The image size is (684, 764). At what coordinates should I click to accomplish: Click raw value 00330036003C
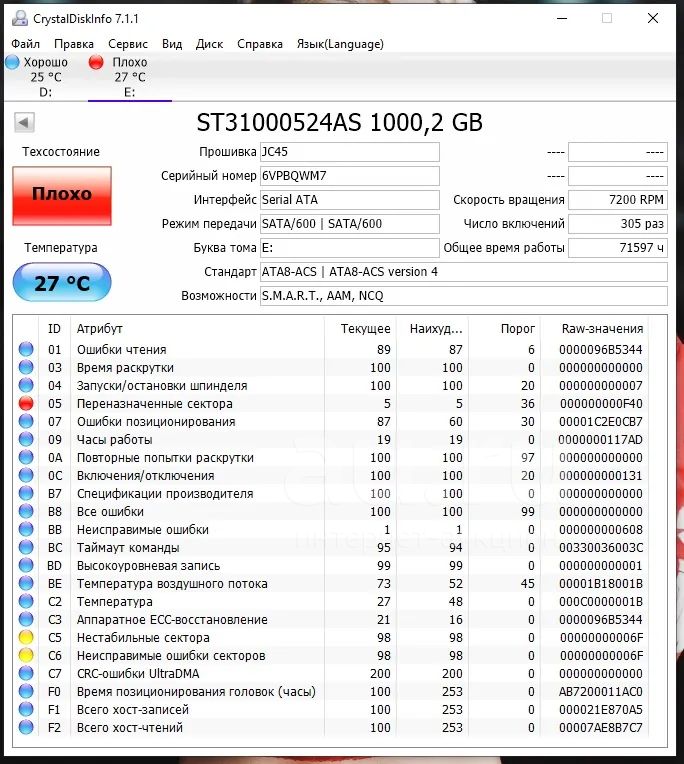coord(601,548)
